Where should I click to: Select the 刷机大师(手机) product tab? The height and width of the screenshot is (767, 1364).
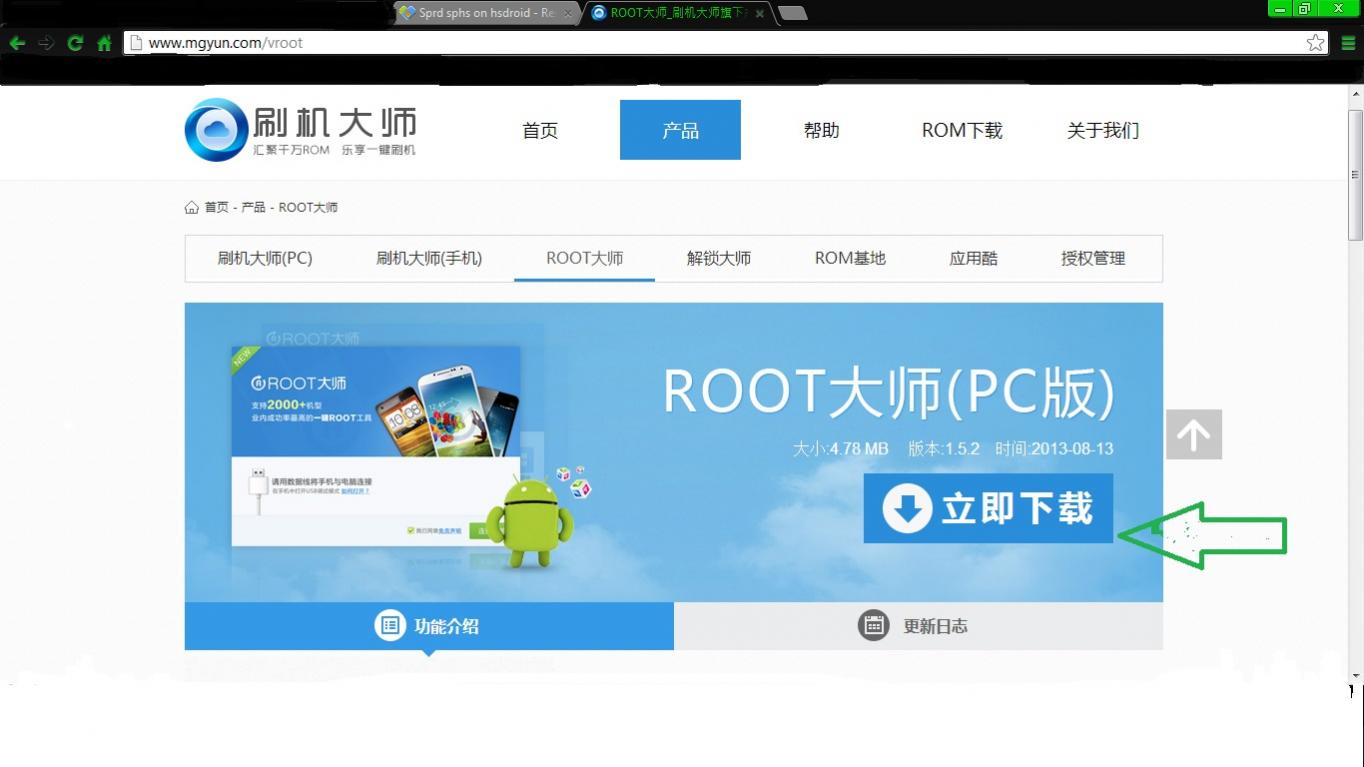pyautogui.click(x=429, y=258)
